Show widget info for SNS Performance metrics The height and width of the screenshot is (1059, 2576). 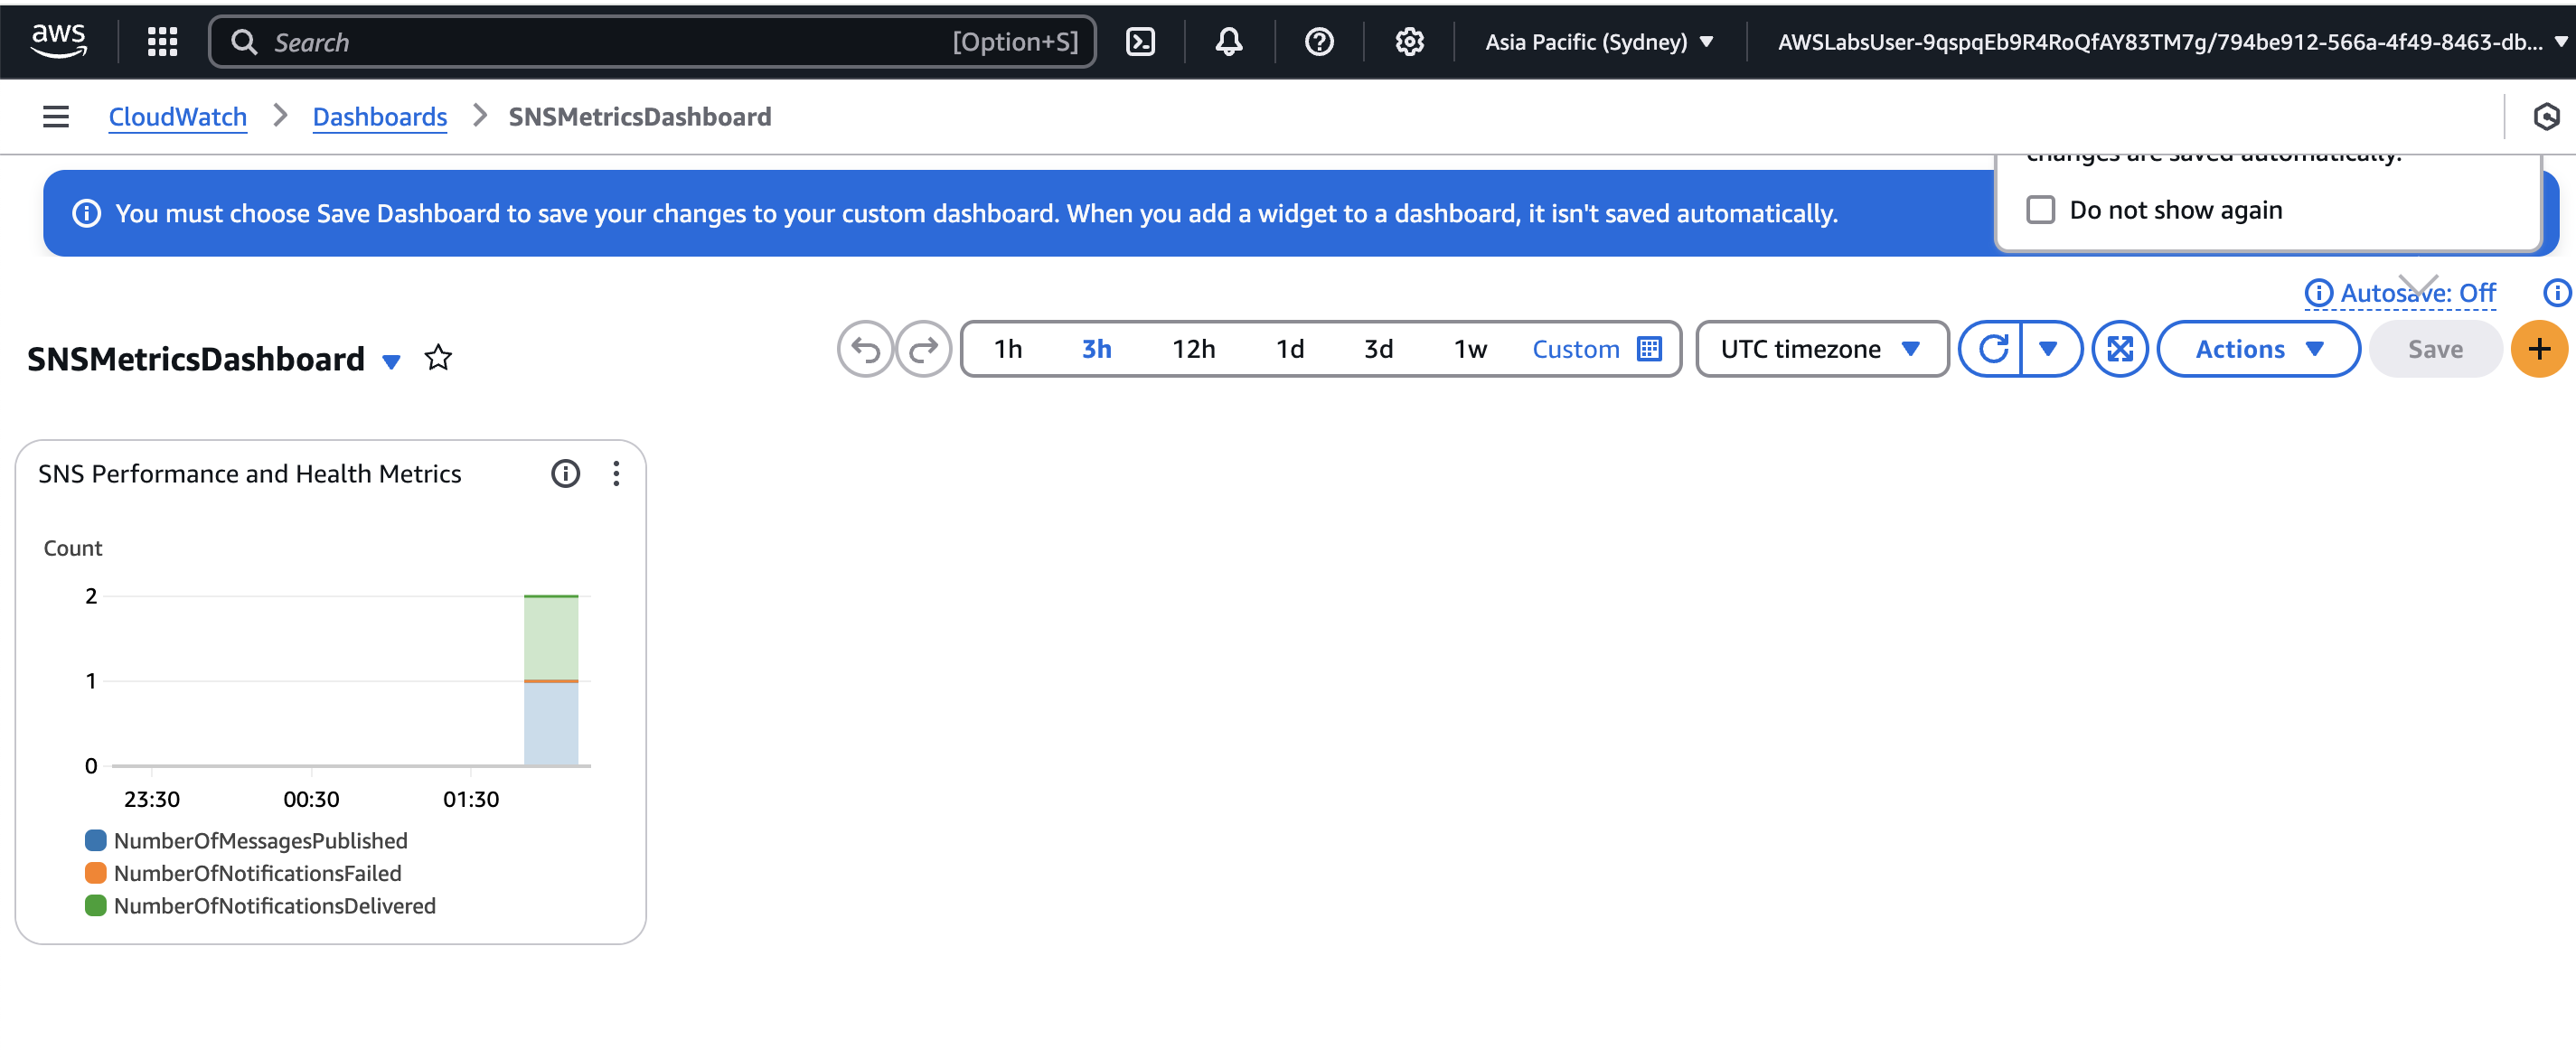point(565,473)
